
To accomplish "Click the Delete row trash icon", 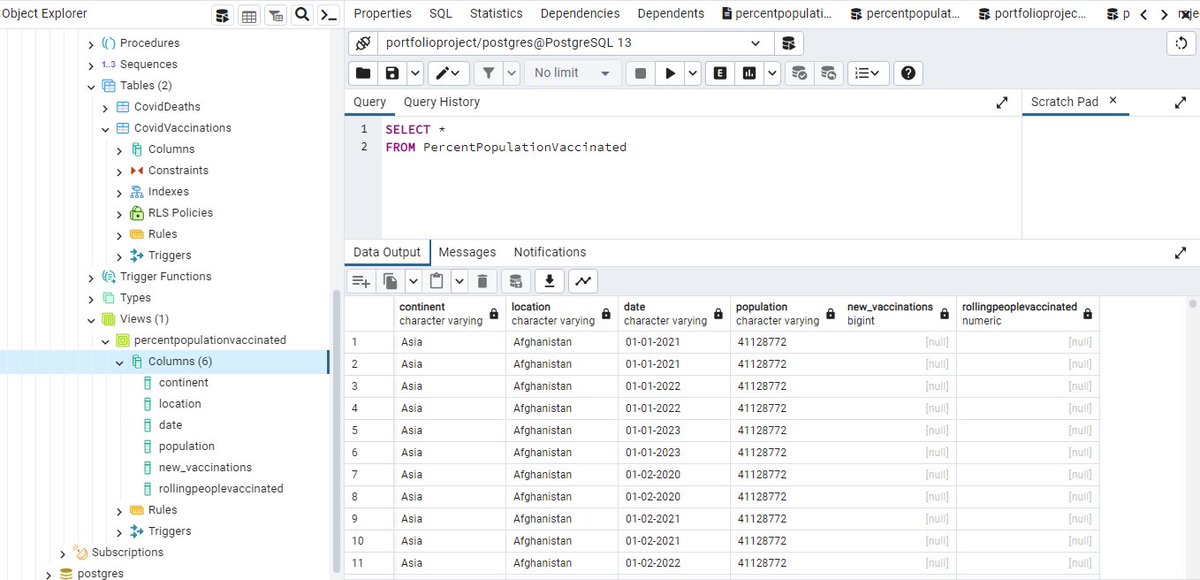I will coord(482,282).
